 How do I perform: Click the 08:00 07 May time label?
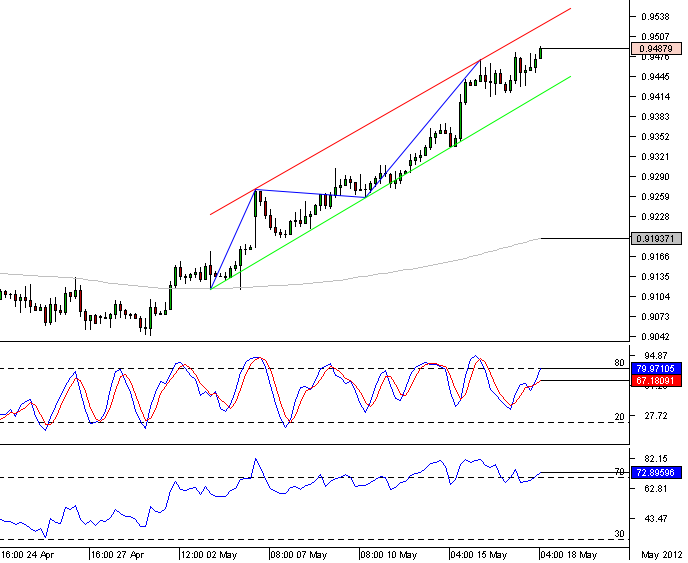point(299,555)
